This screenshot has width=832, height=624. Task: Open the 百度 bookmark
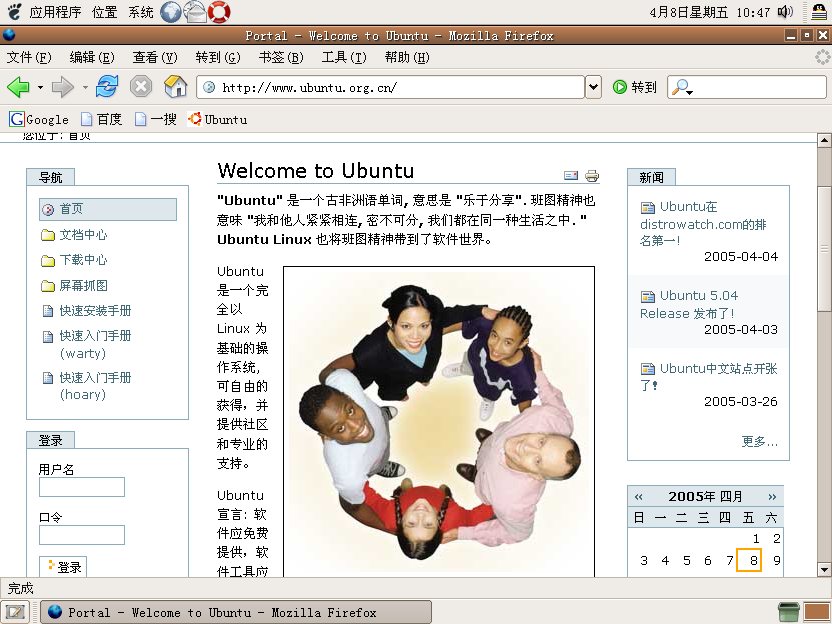coord(101,119)
